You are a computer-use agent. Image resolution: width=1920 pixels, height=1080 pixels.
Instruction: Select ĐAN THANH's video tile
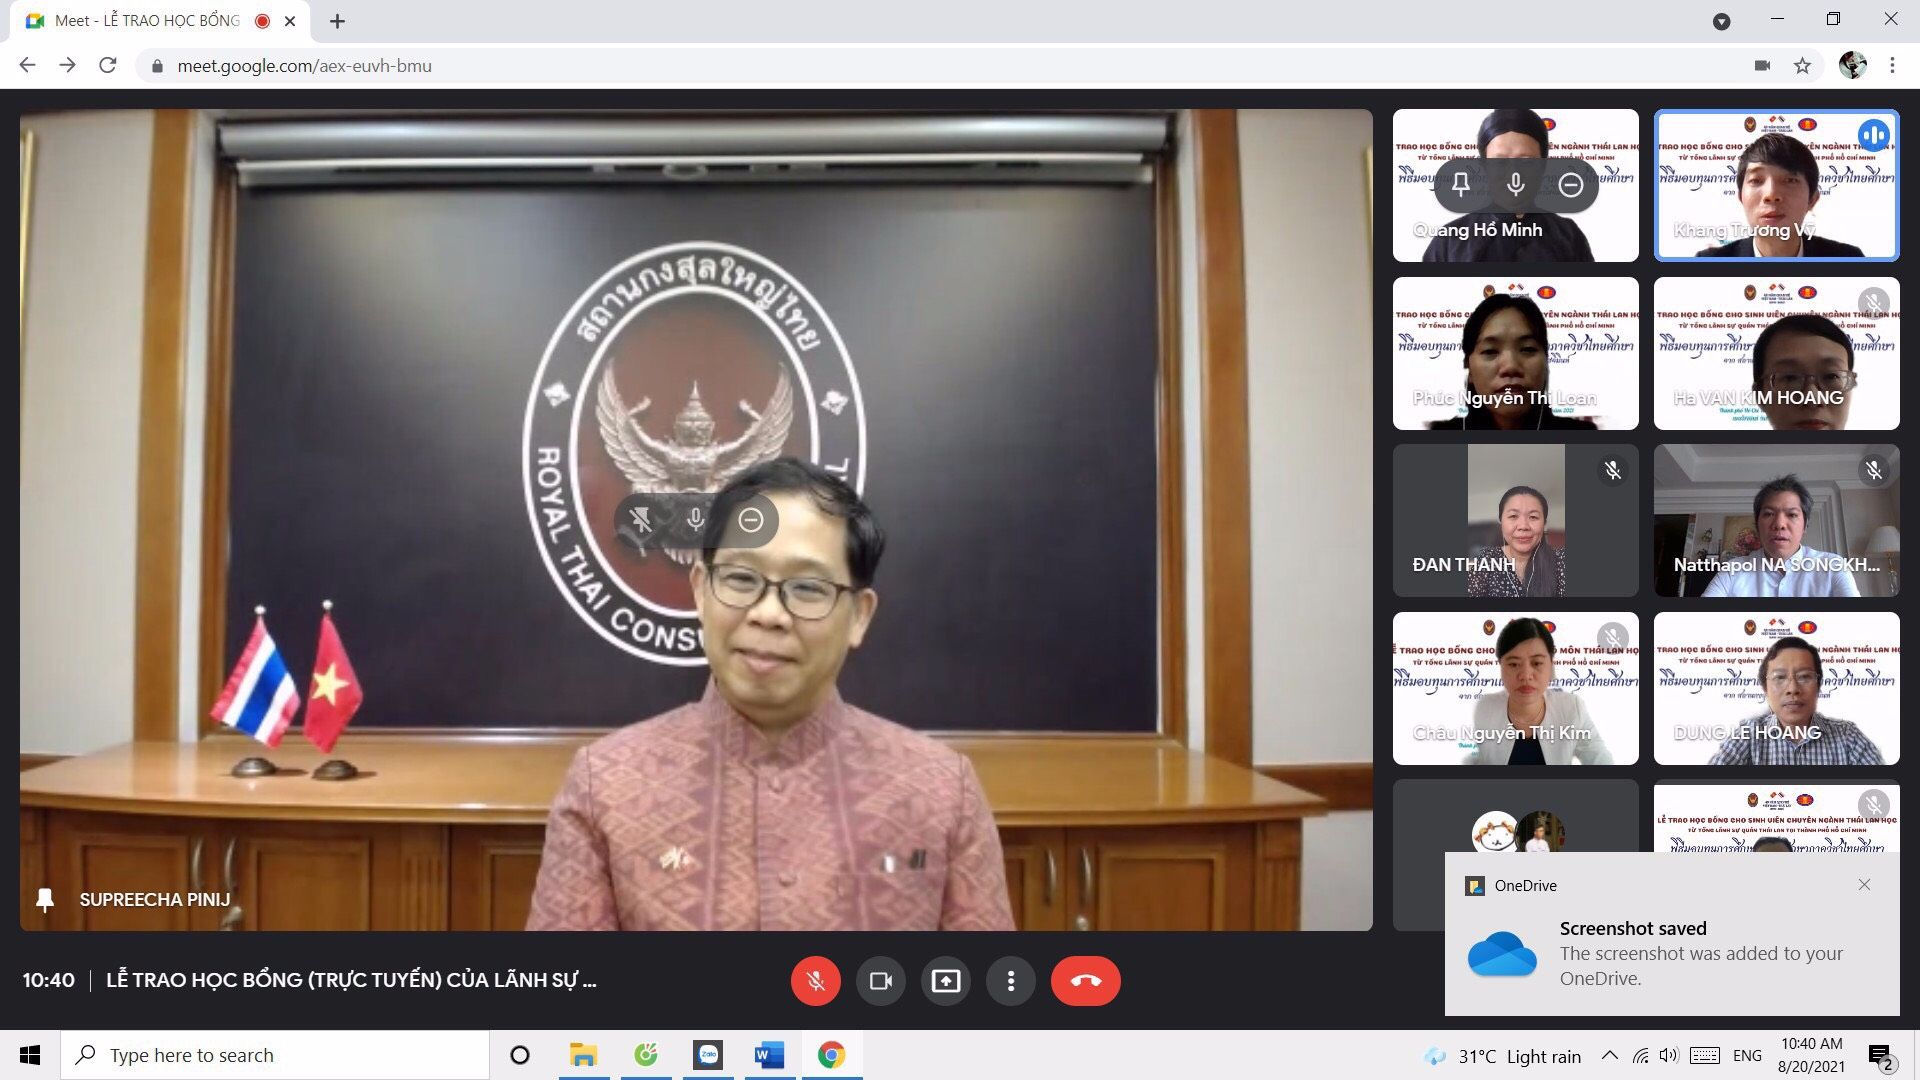[1516, 521]
